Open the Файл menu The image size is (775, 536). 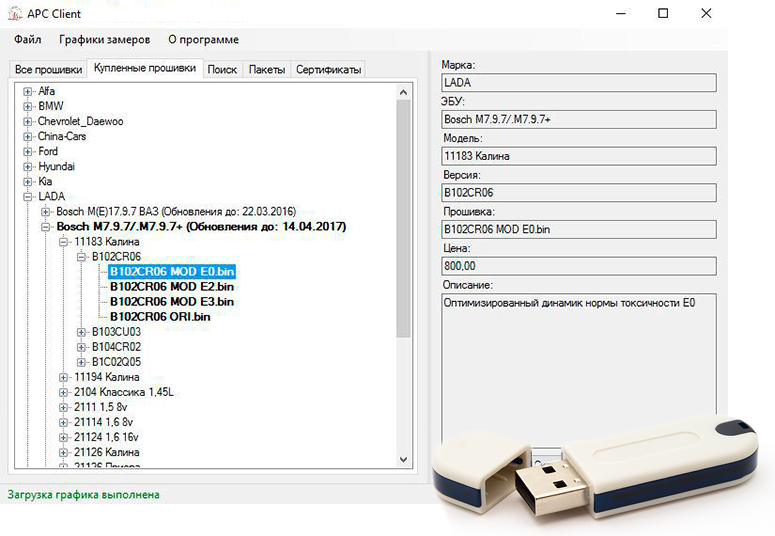(28, 40)
